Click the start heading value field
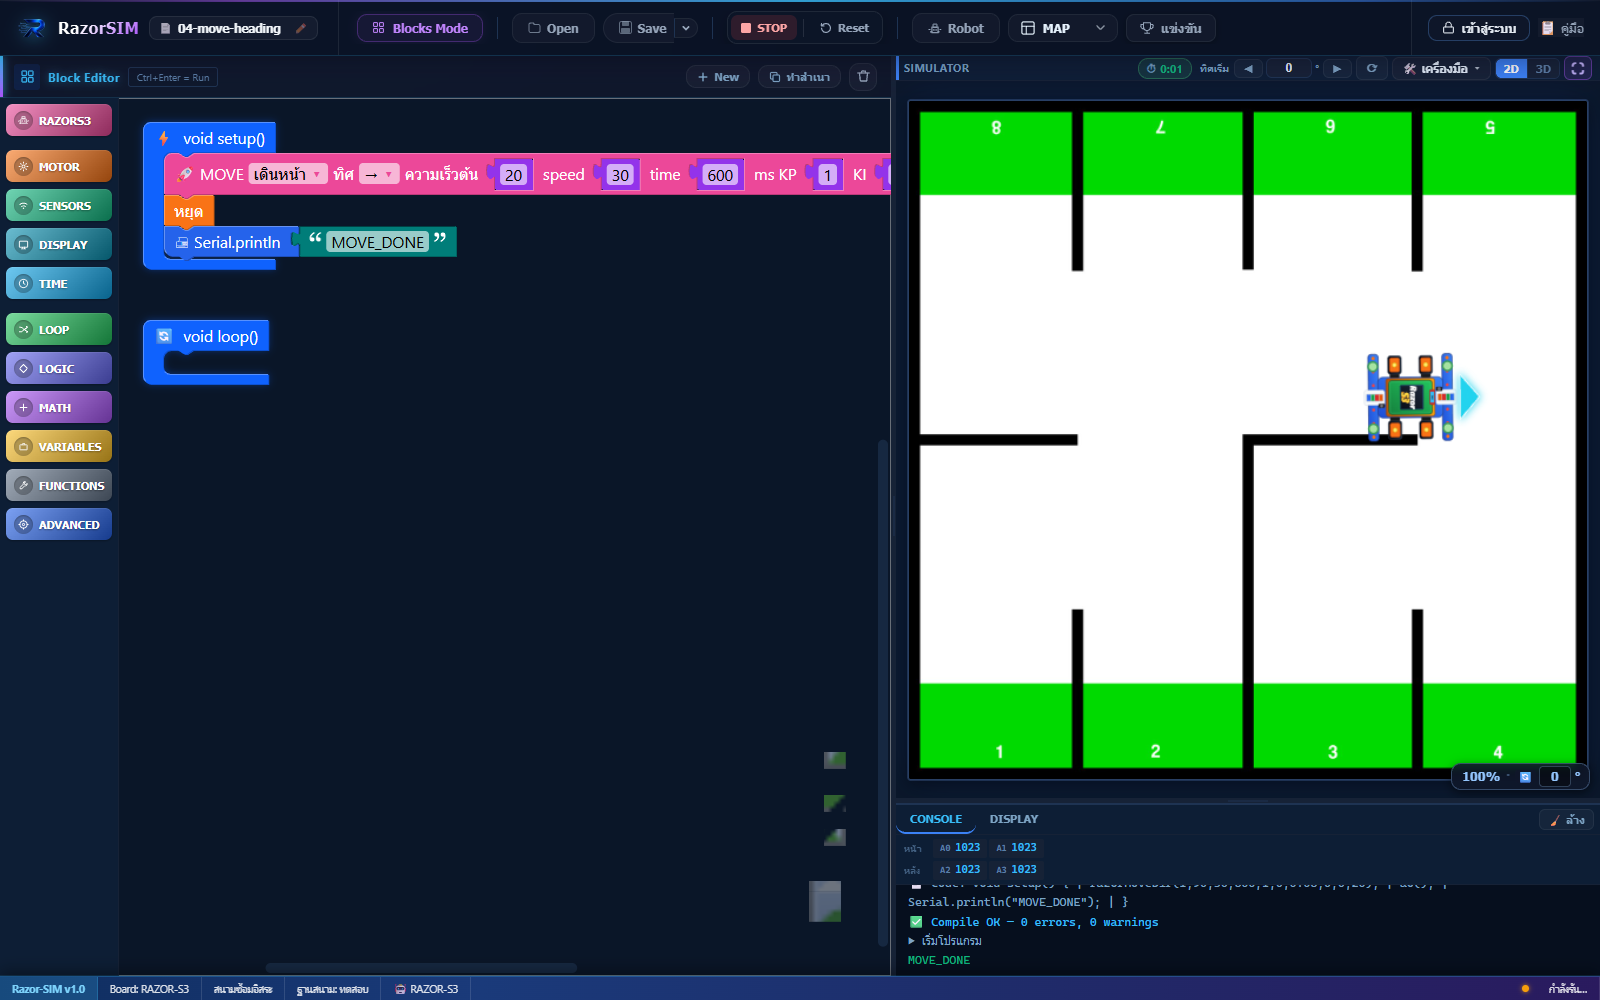Image resolution: width=1600 pixels, height=1000 pixels. click(x=1289, y=68)
